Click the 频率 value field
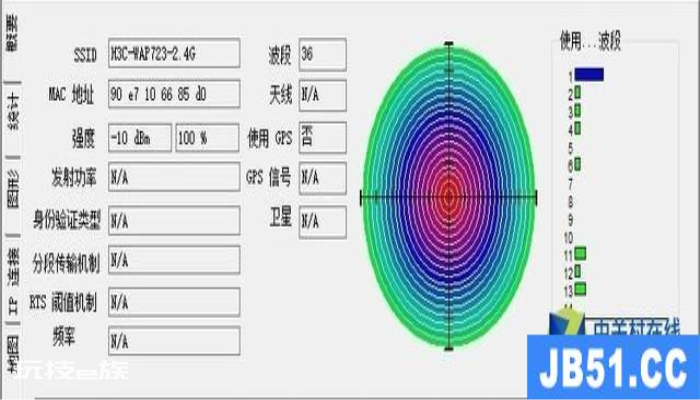The height and width of the screenshot is (400, 700). pyautogui.click(x=174, y=342)
